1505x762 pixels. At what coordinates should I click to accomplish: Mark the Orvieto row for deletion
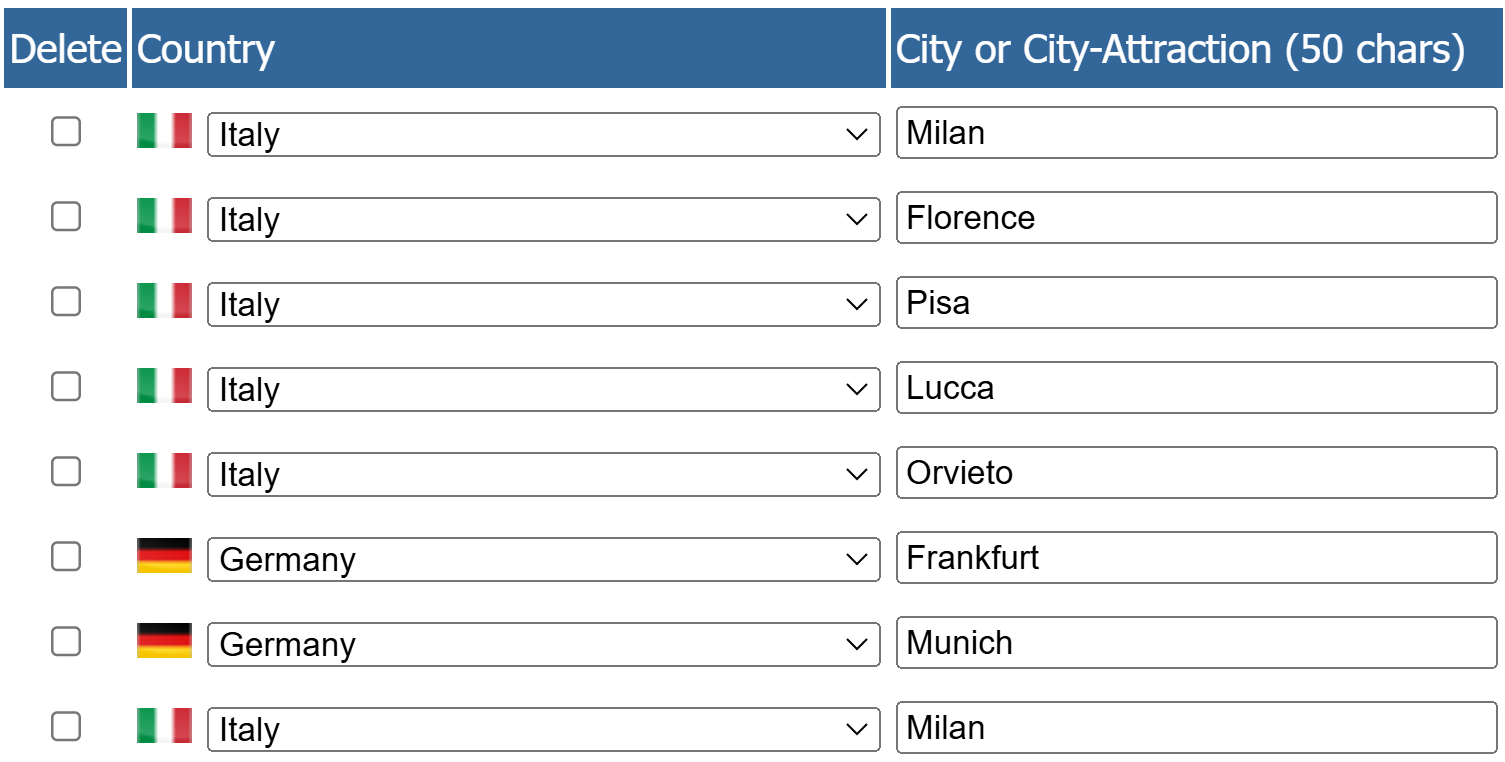coord(66,471)
